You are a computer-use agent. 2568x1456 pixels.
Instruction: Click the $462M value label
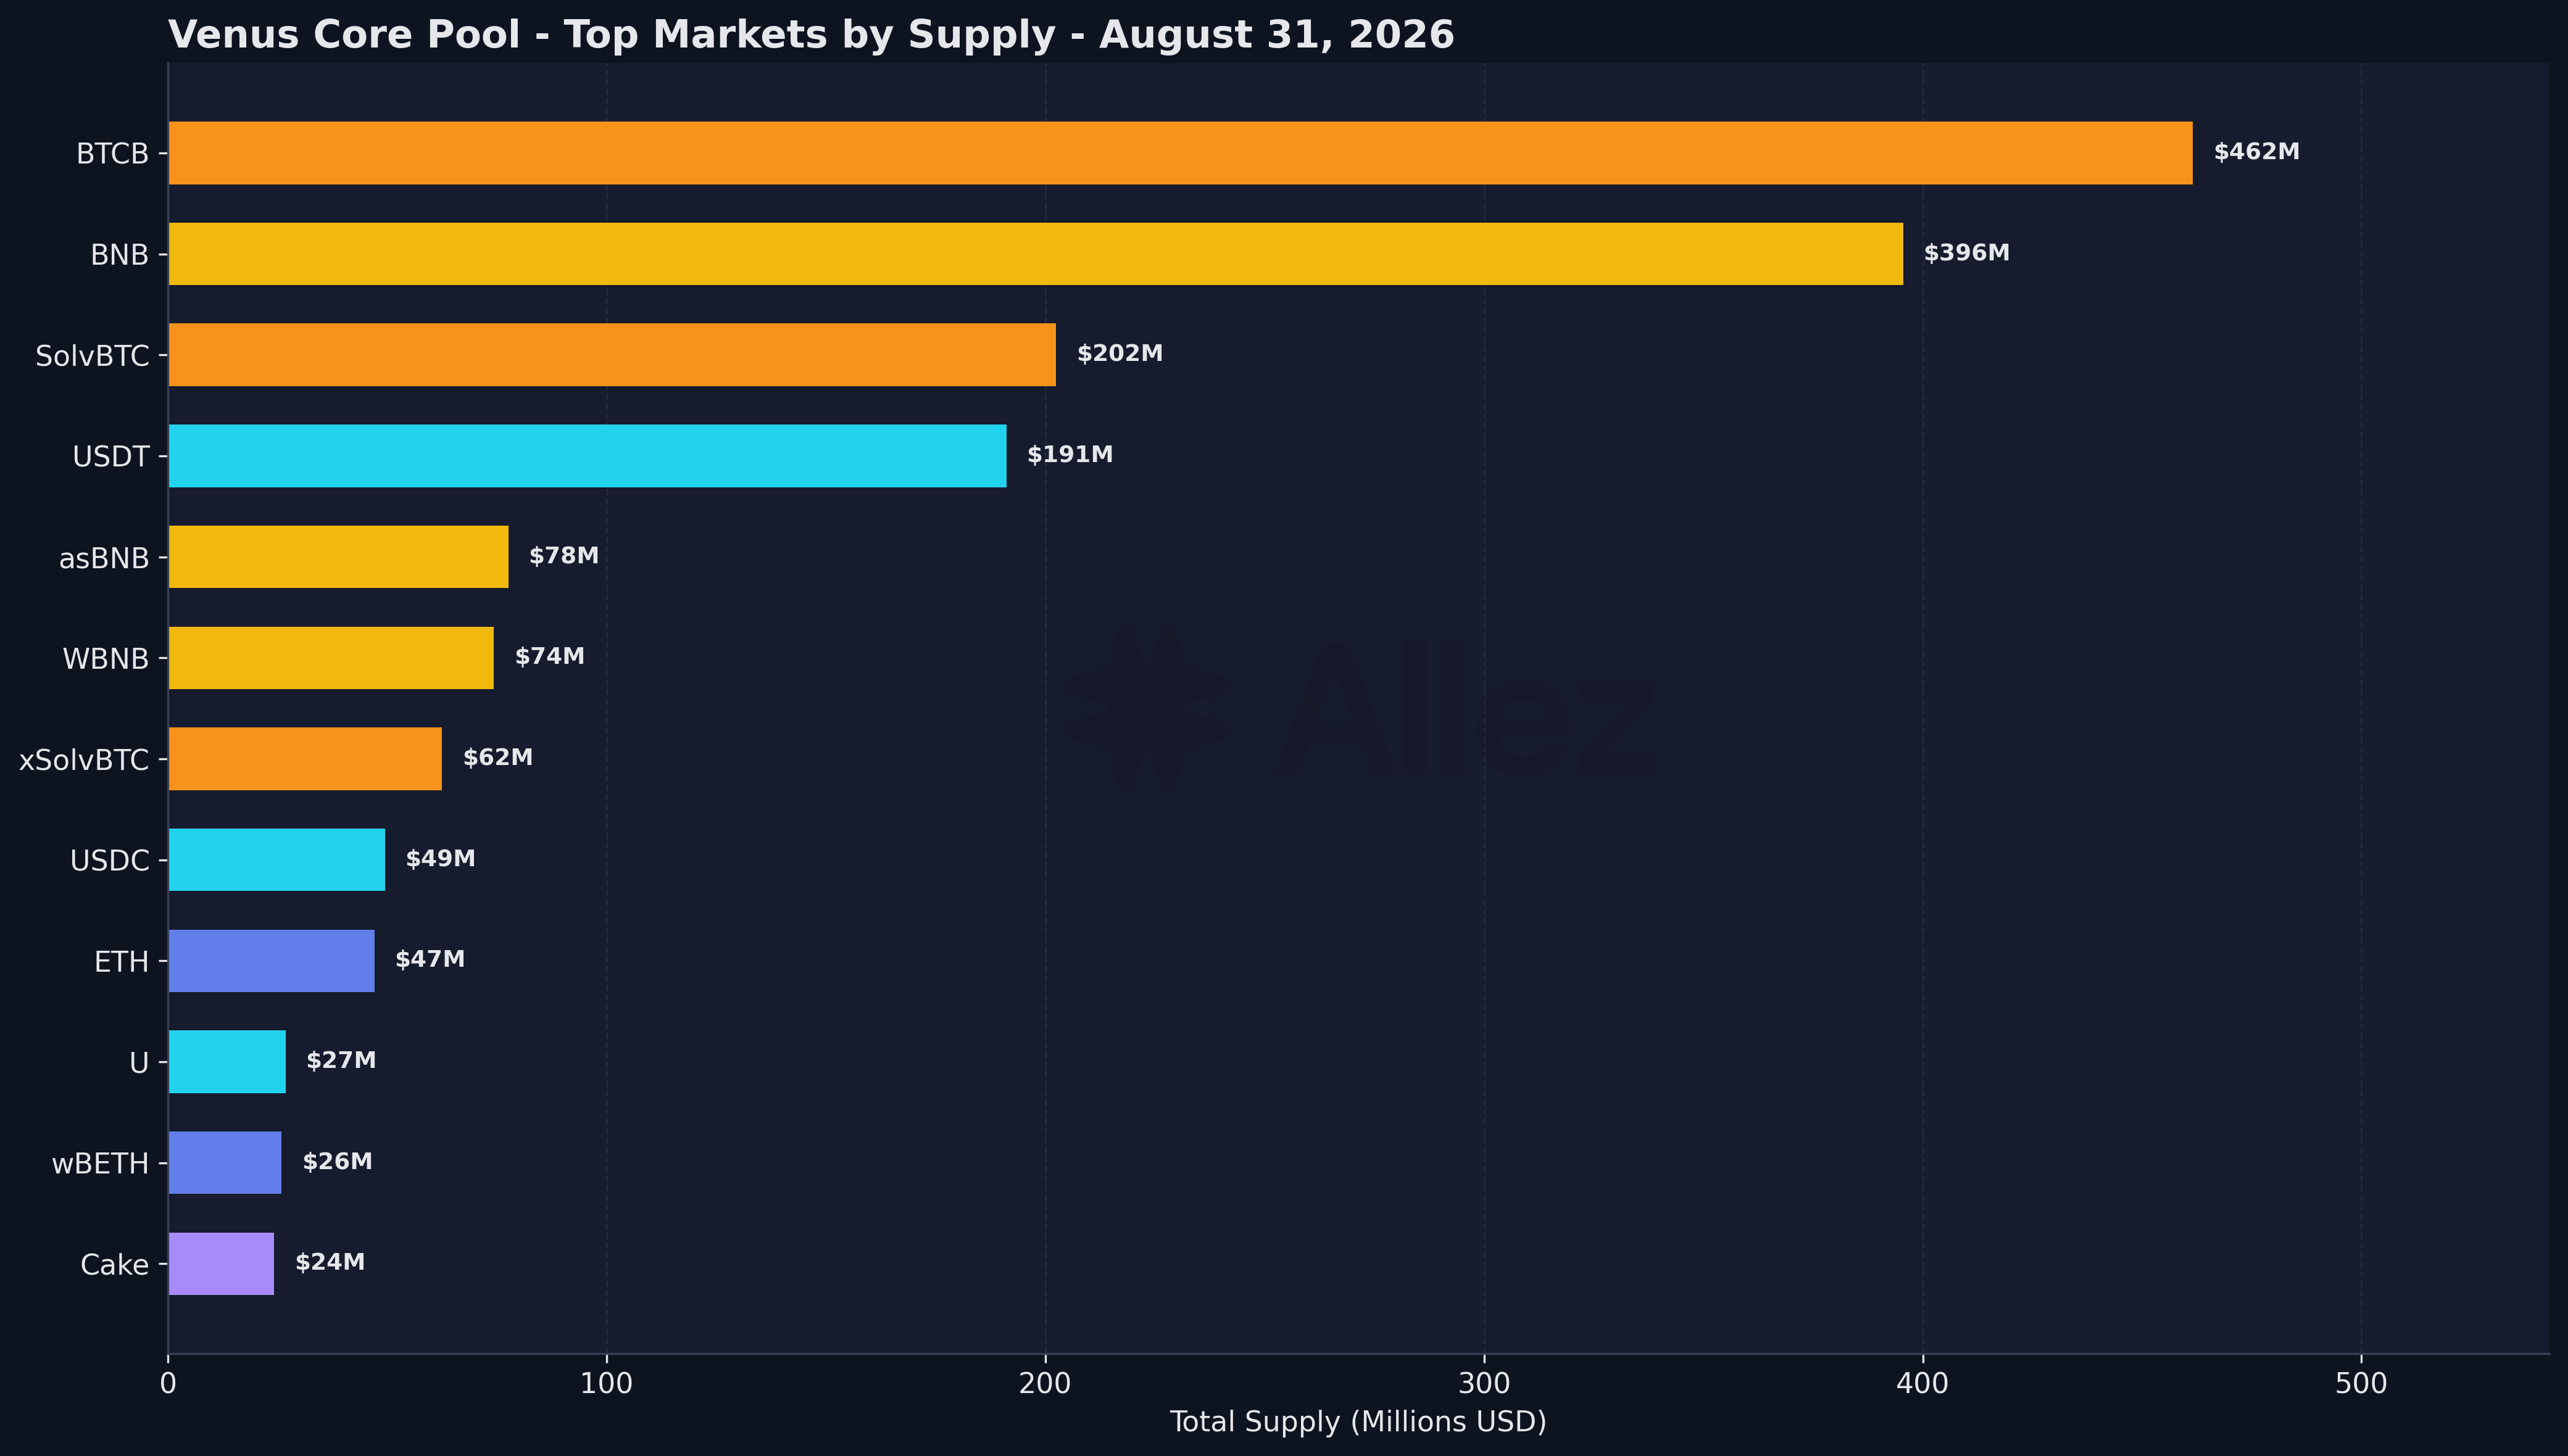2257,152
